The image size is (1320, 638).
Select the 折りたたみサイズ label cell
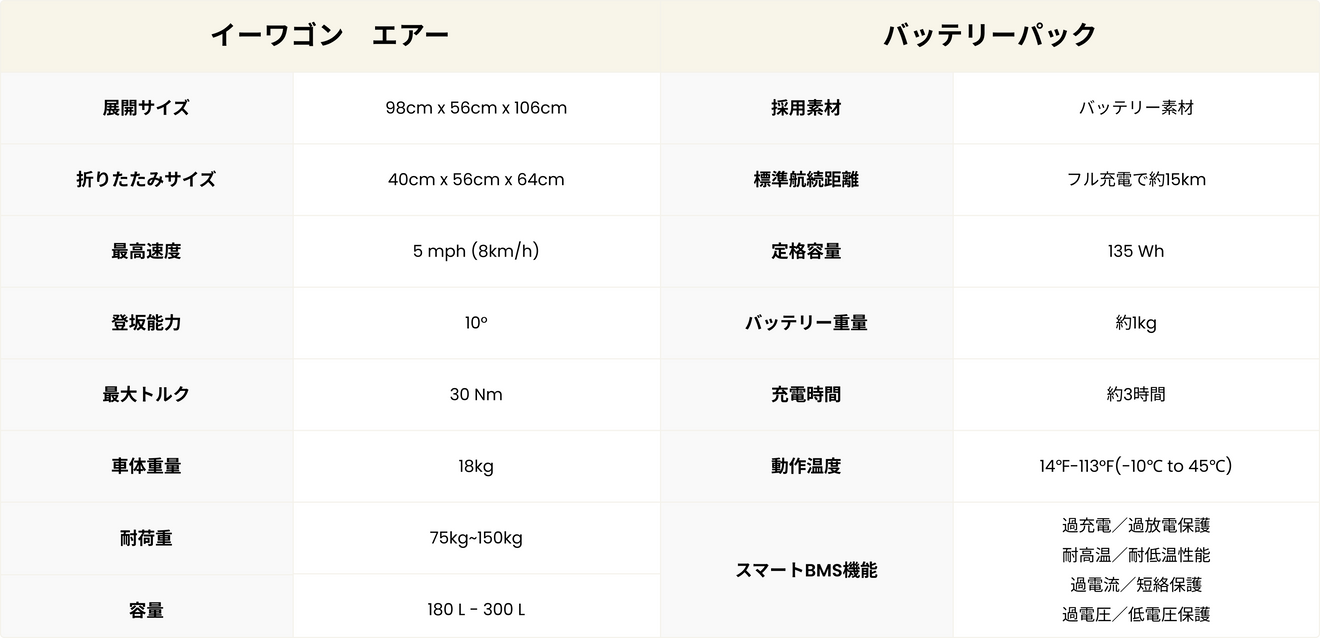[146, 180]
